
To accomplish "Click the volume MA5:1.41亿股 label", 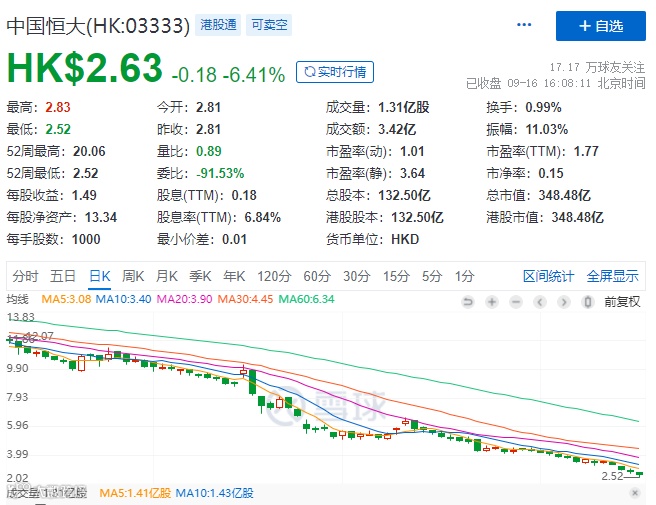I will click(x=135, y=493).
